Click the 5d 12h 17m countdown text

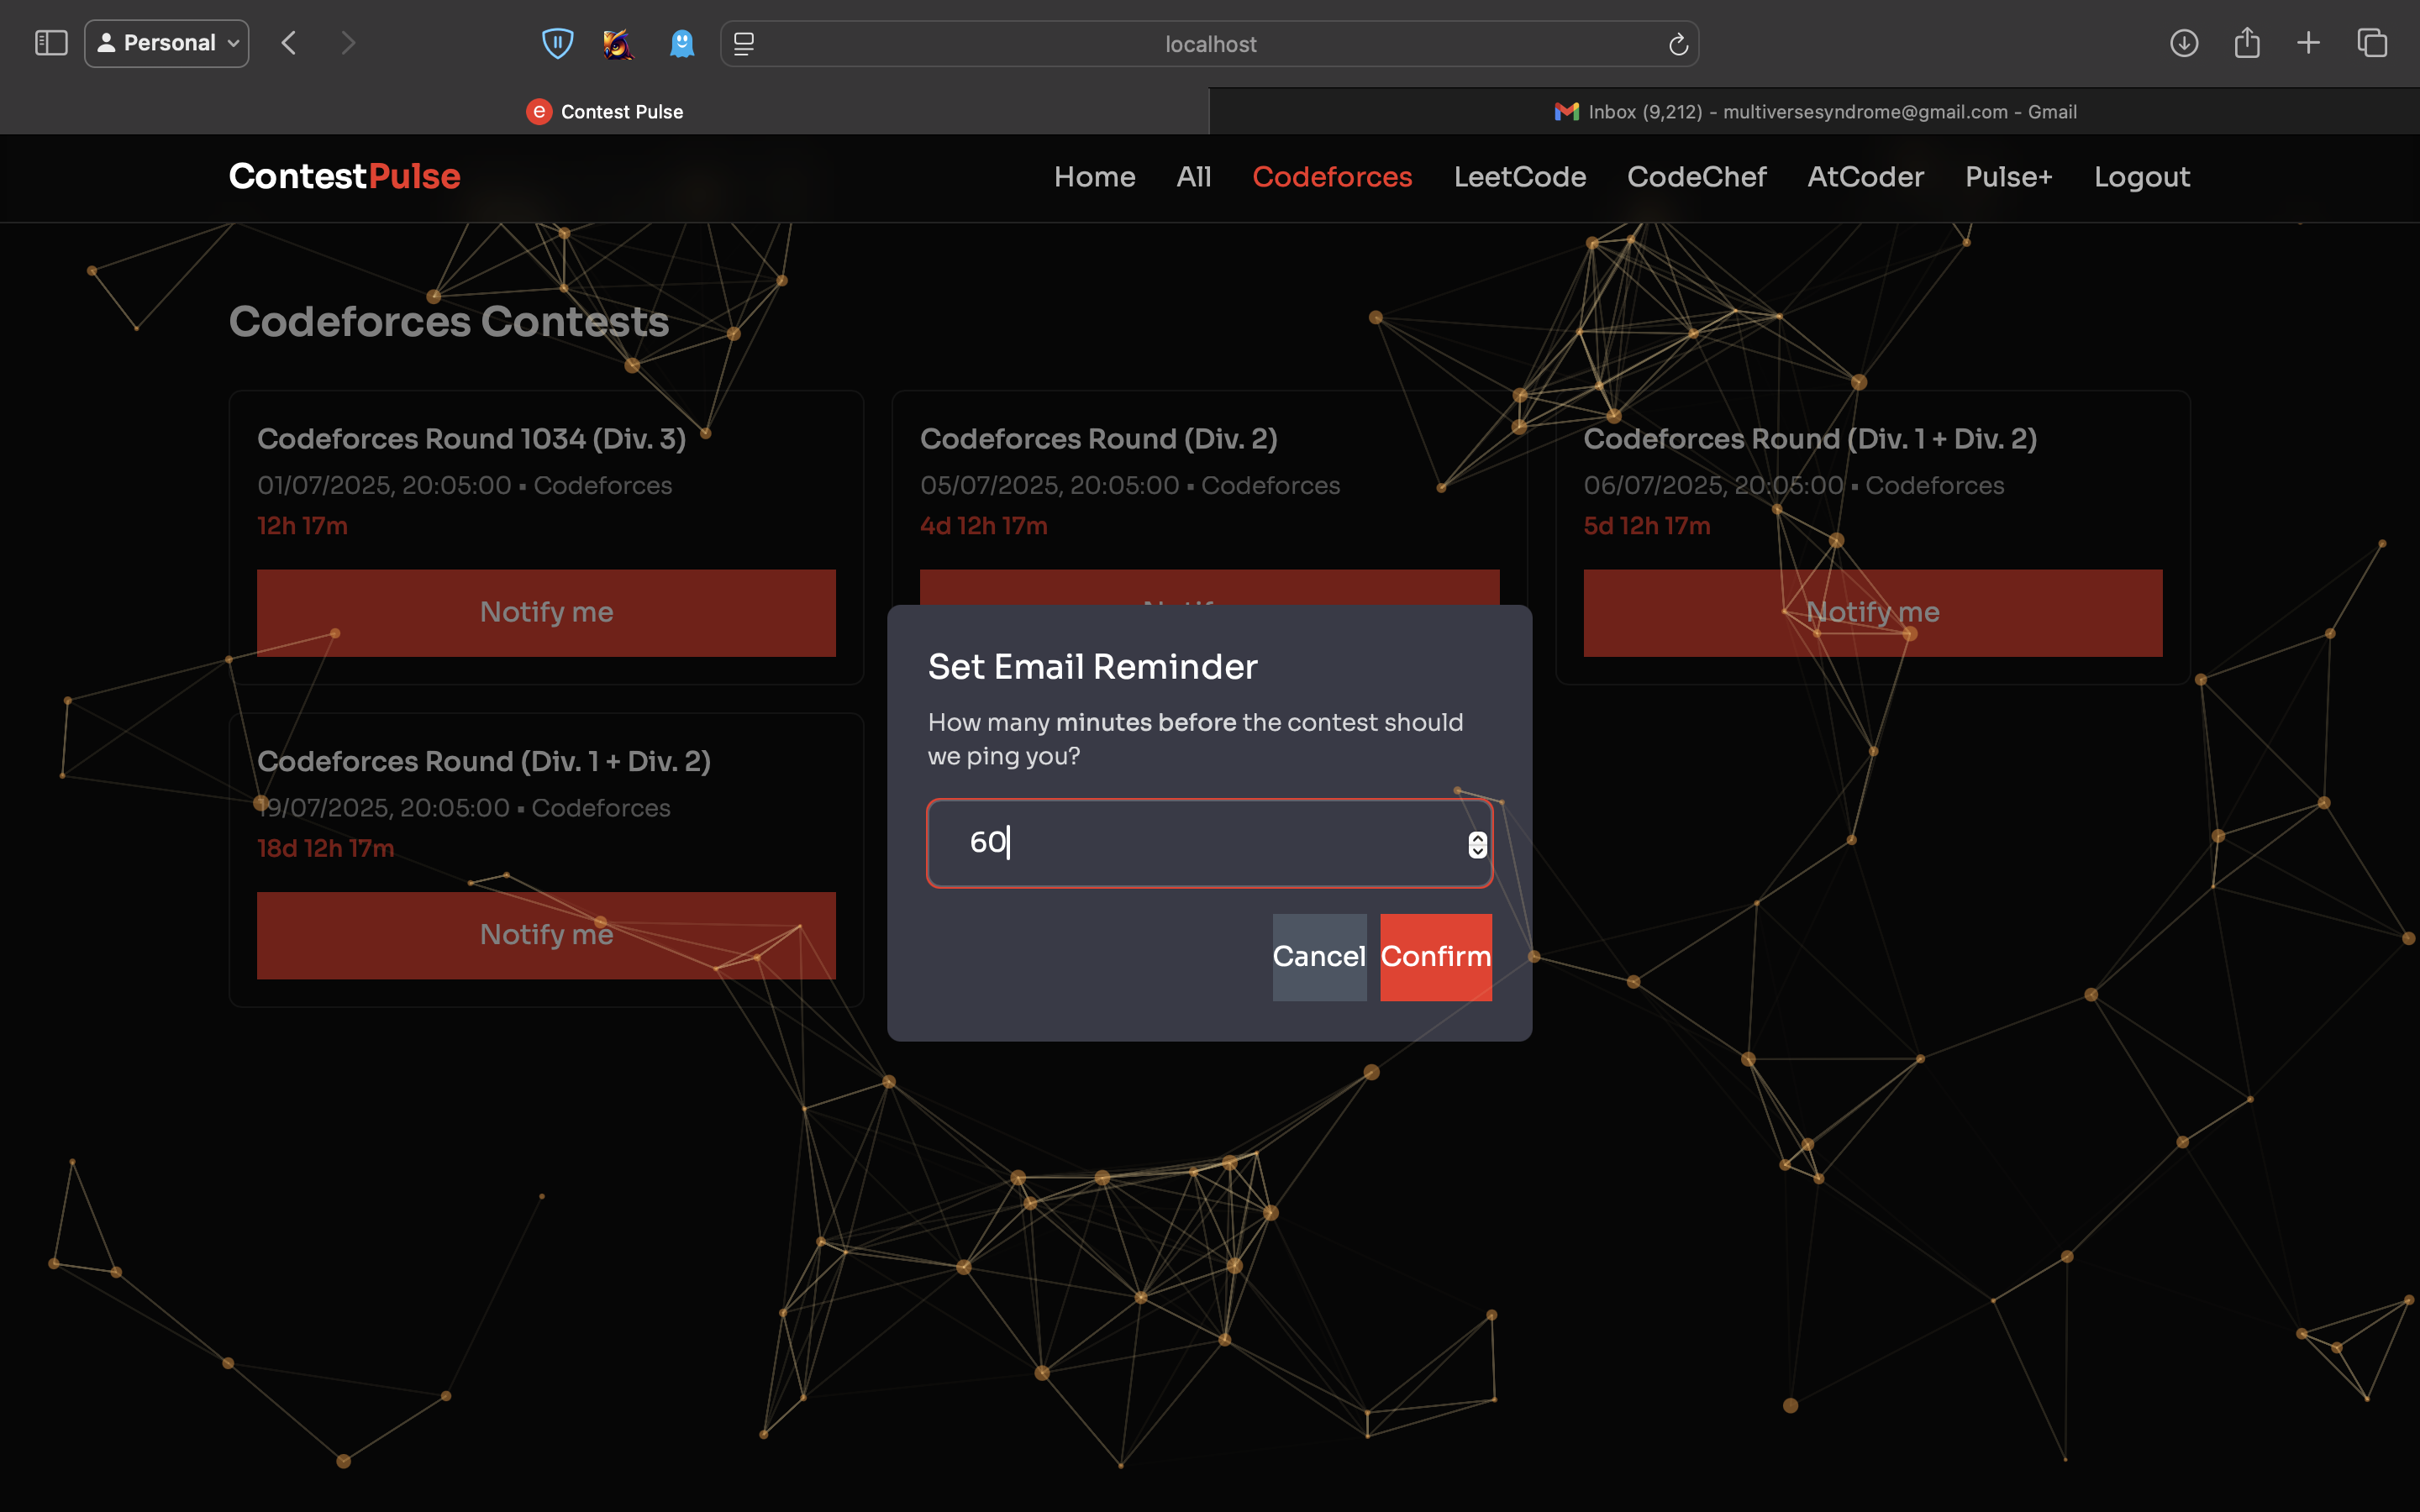click(1646, 526)
